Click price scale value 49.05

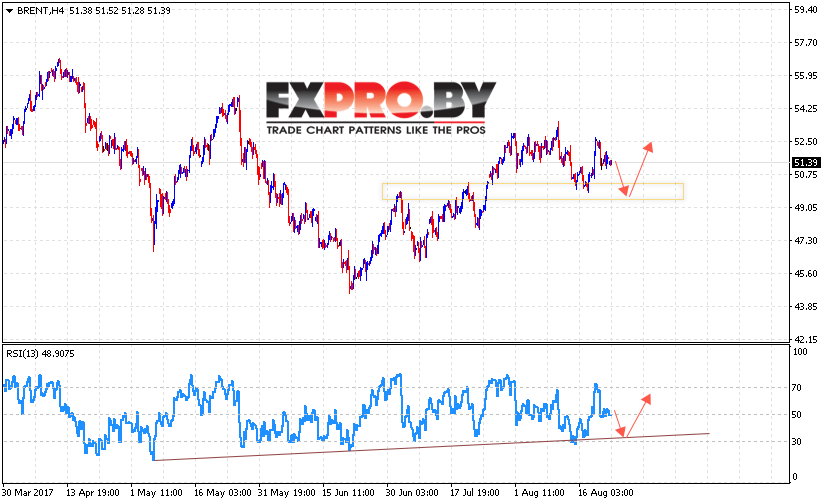click(805, 208)
